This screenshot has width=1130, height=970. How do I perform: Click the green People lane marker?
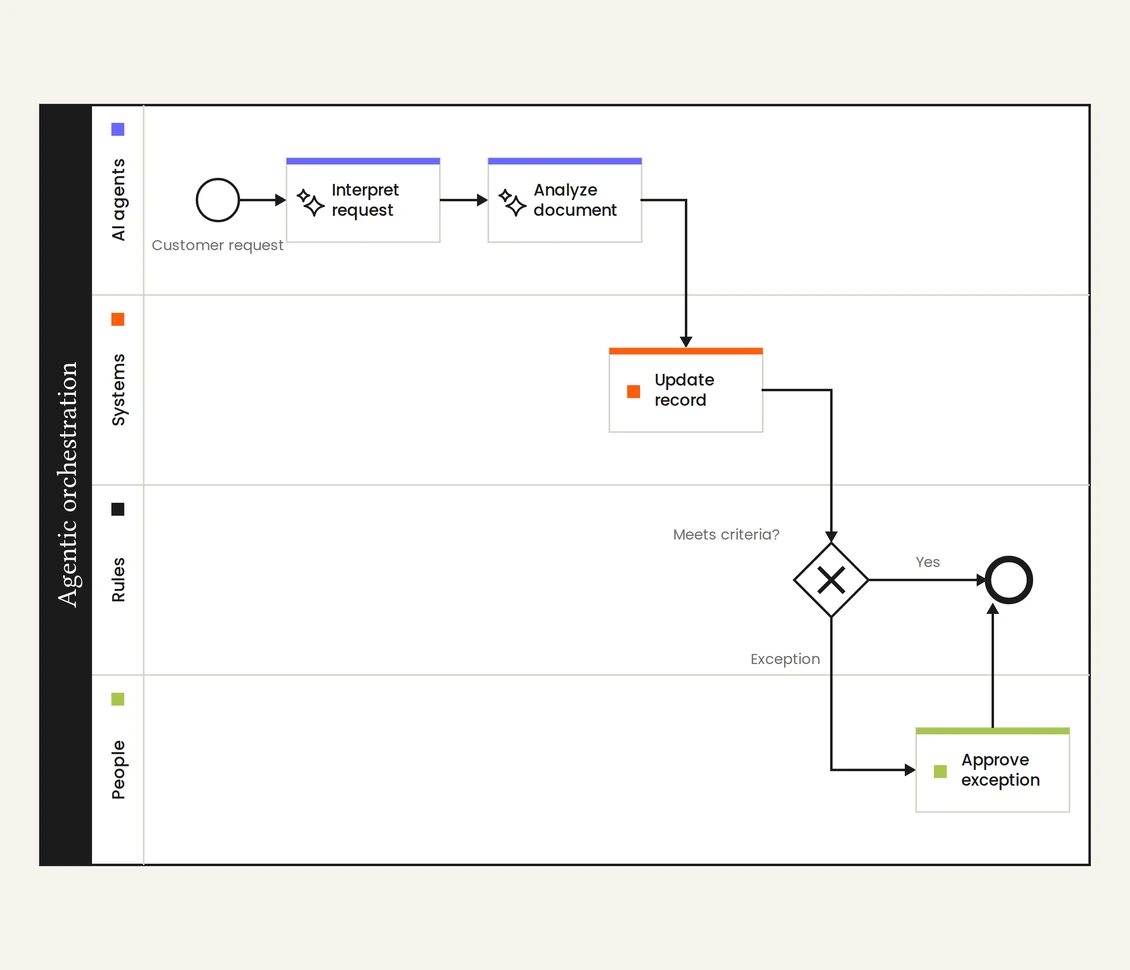[x=118, y=699]
